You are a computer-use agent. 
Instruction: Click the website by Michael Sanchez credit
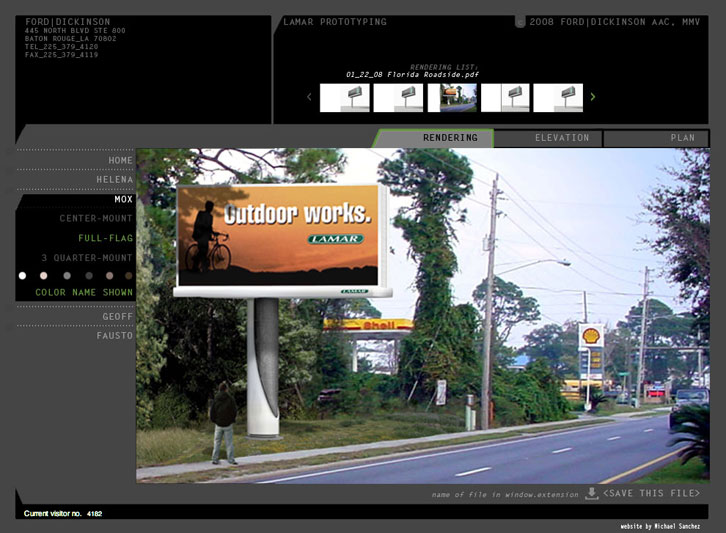pos(660,526)
